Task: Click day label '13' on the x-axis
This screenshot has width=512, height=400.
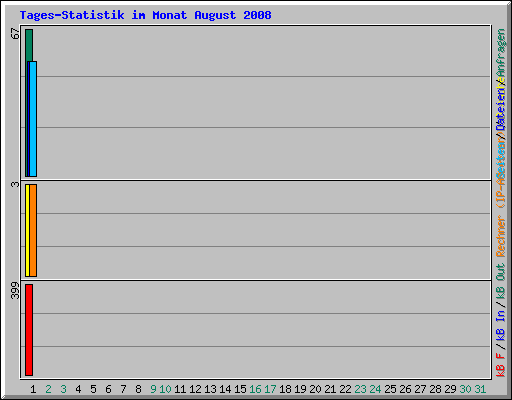Action: point(210,389)
